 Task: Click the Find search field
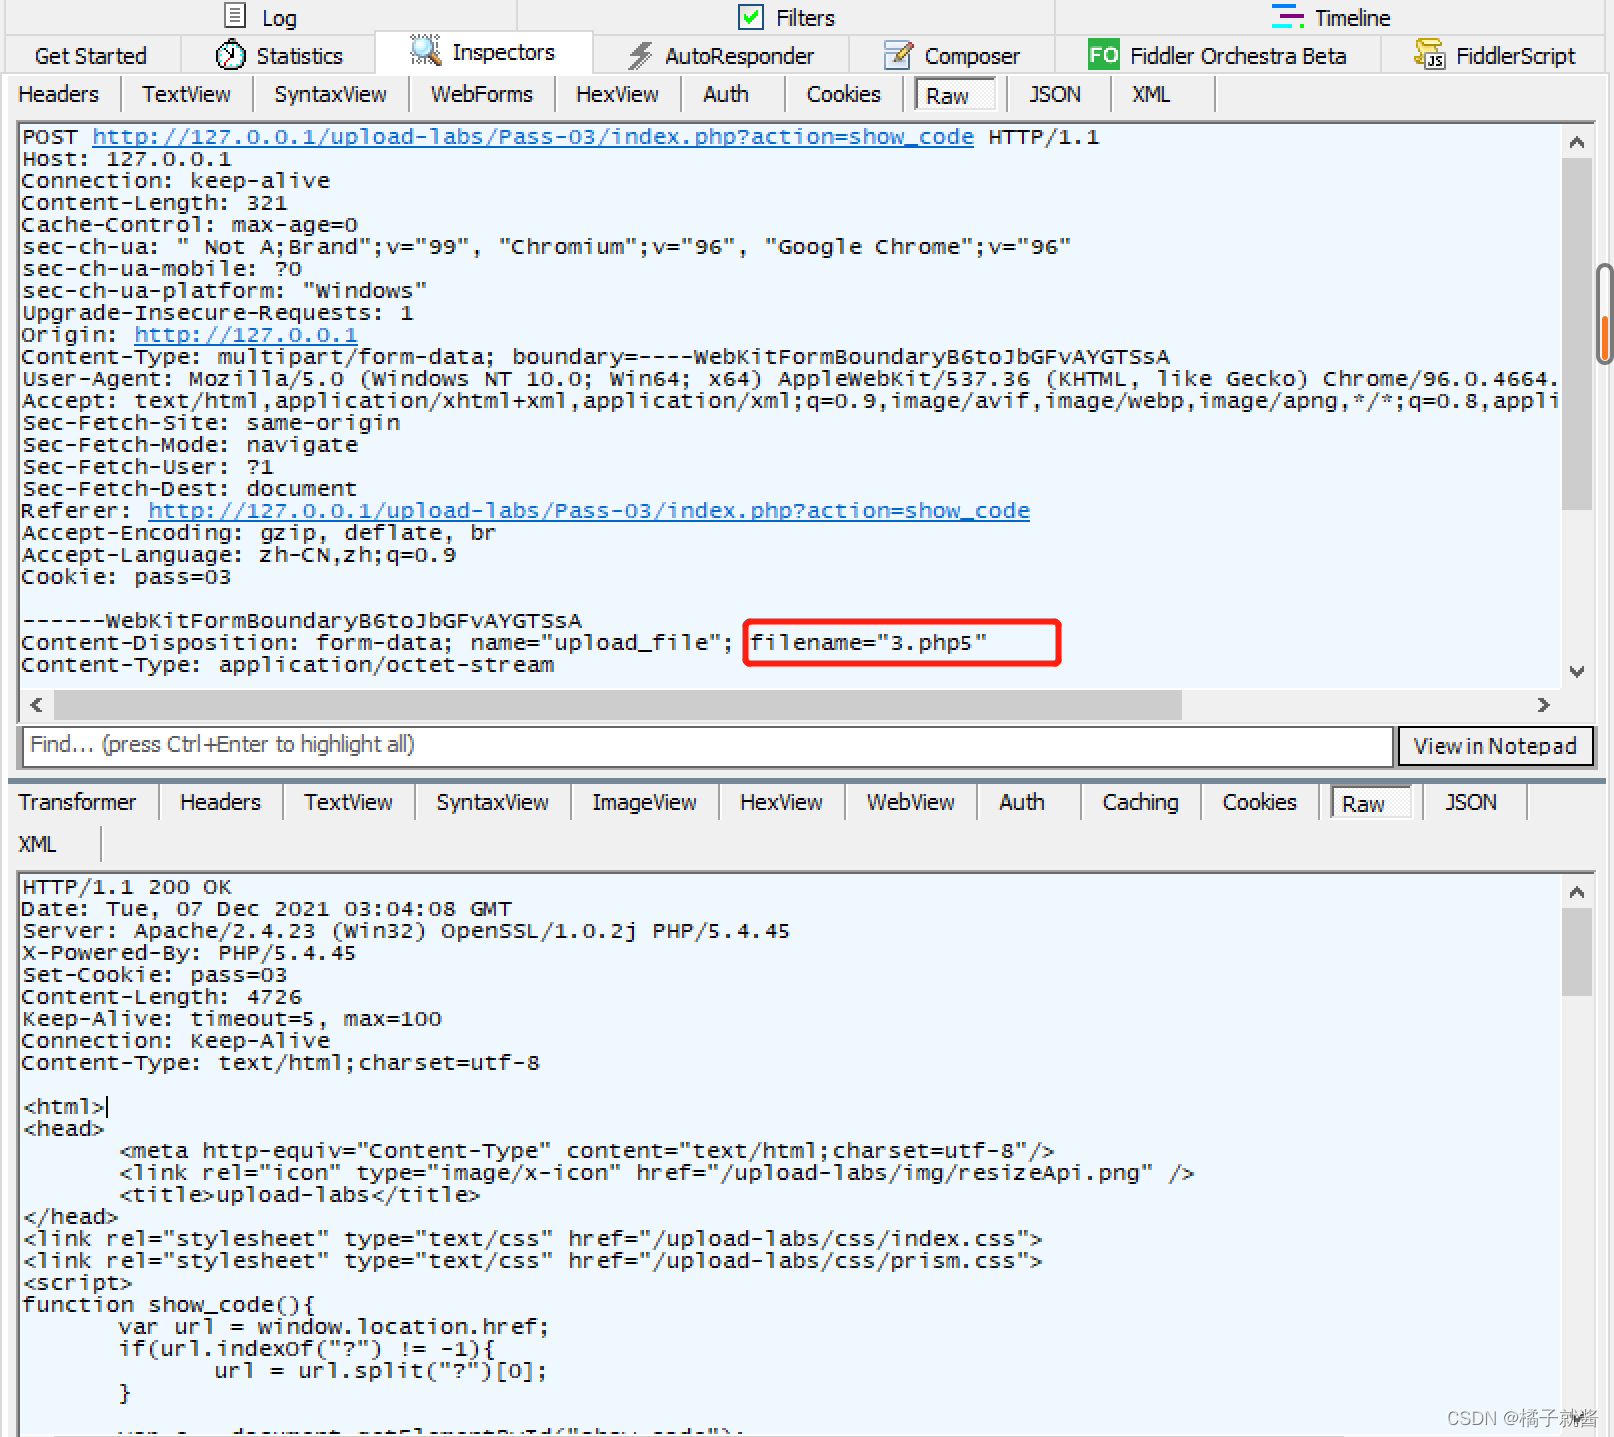(707, 745)
